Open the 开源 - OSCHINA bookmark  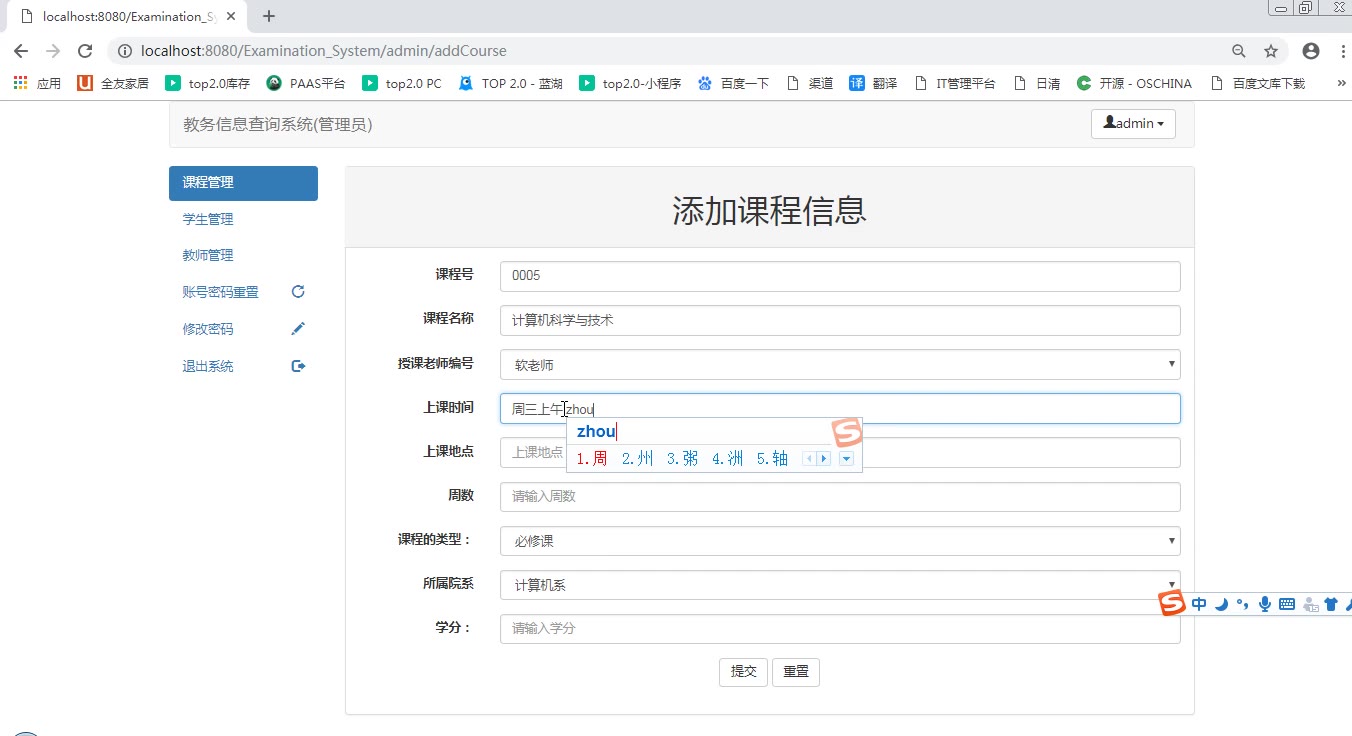coord(1134,84)
